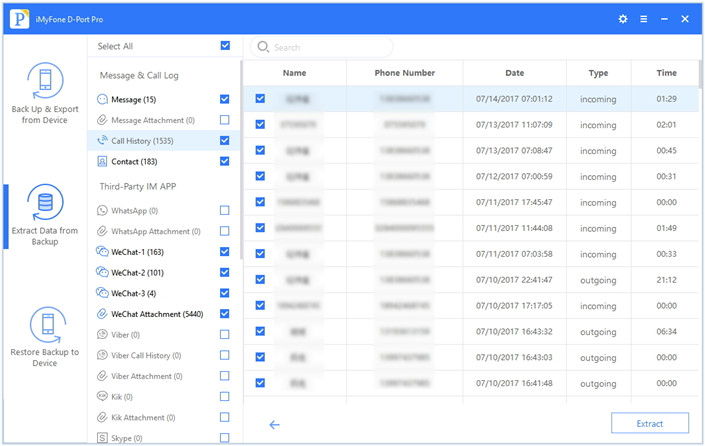Click date 07/10/2017 17:17:05
Viewport: 705px width, 446px height.
(514, 306)
